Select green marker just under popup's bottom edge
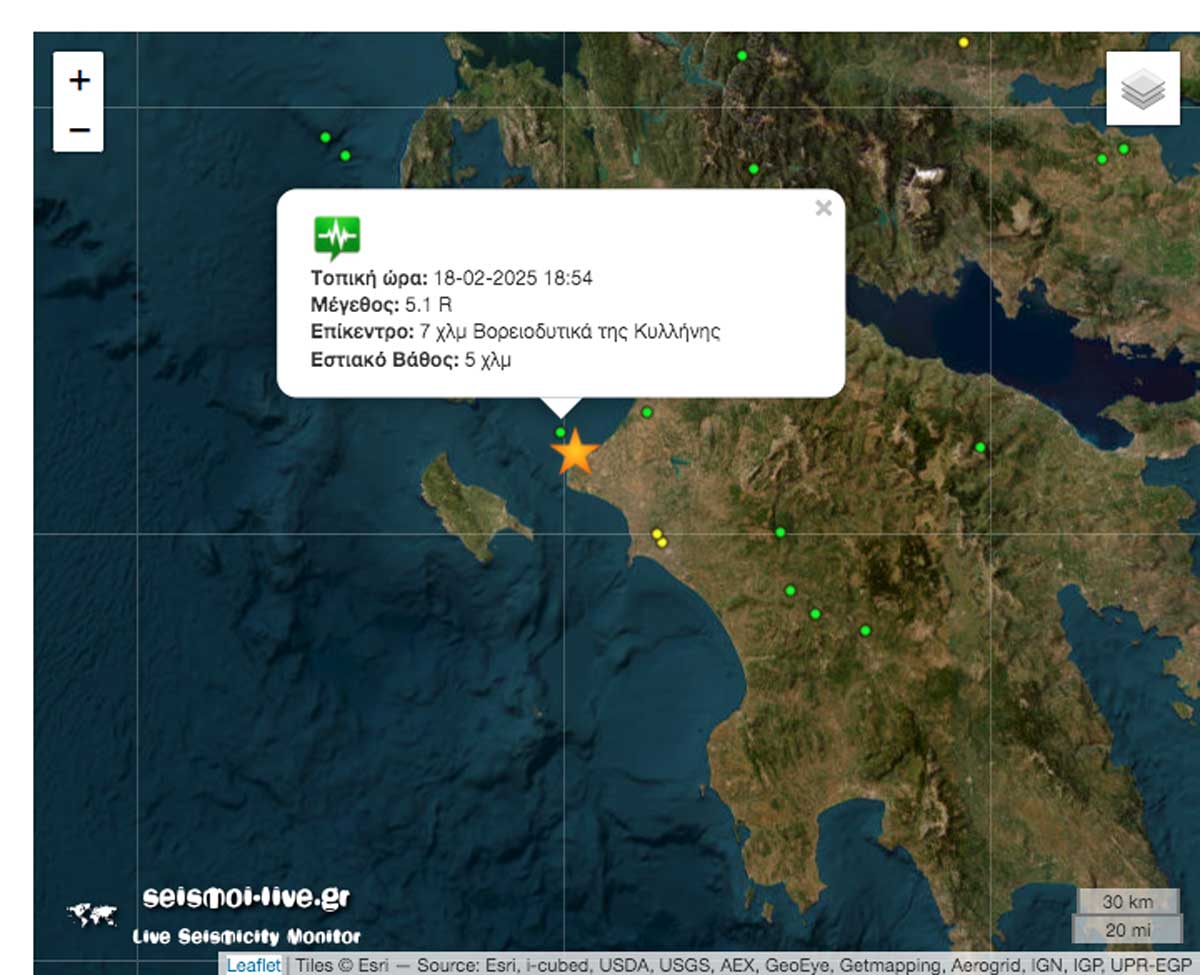 (x=647, y=412)
